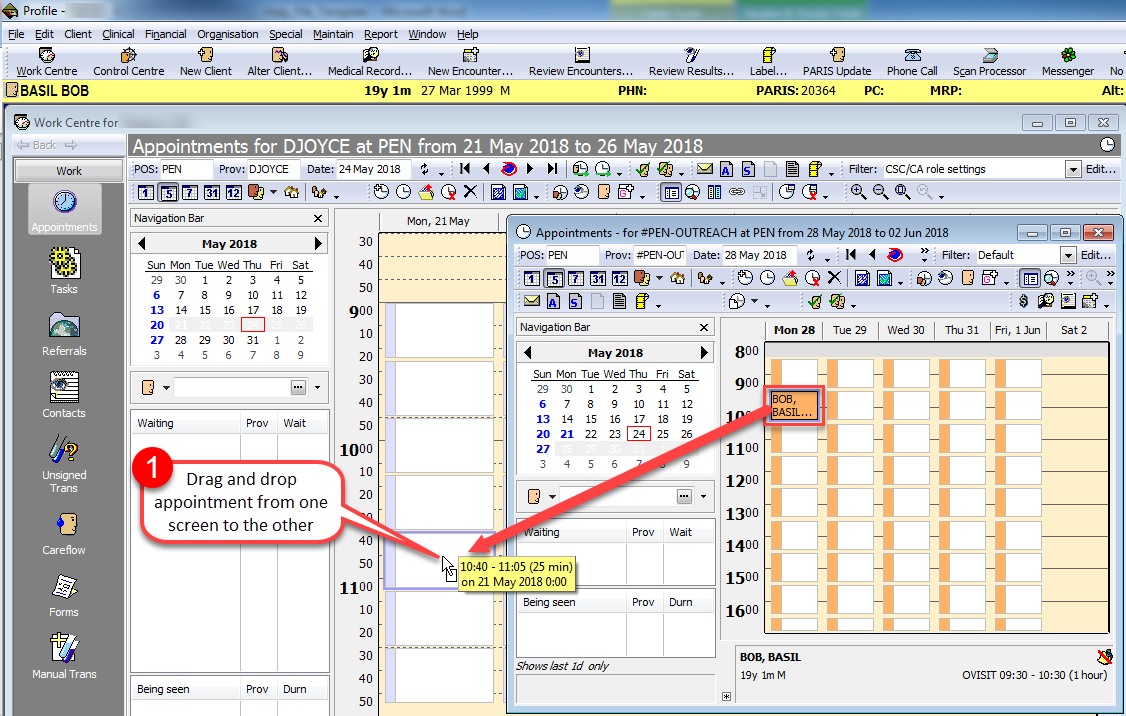Open Contacts in the Work sidebar

coord(64,396)
